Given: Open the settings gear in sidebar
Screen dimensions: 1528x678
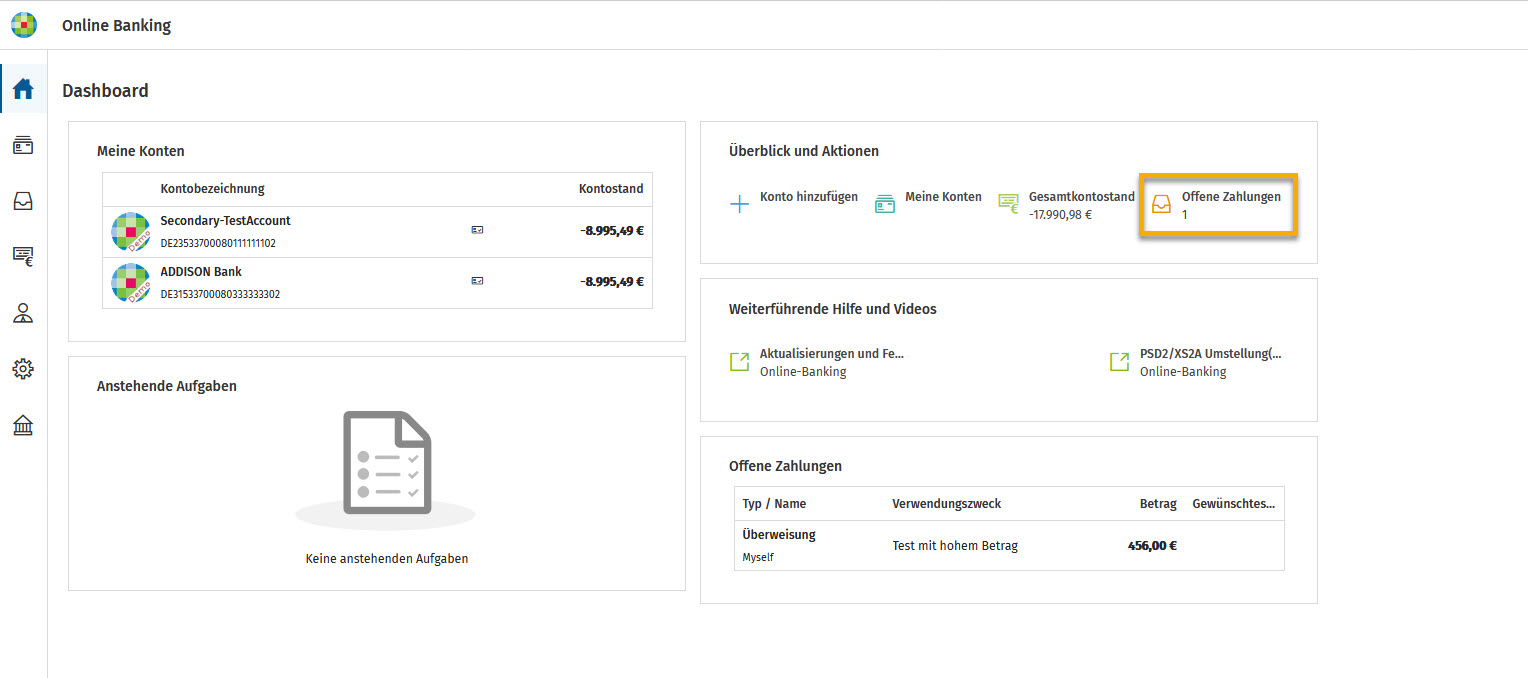Looking at the screenshot, I should coord(23,370).
